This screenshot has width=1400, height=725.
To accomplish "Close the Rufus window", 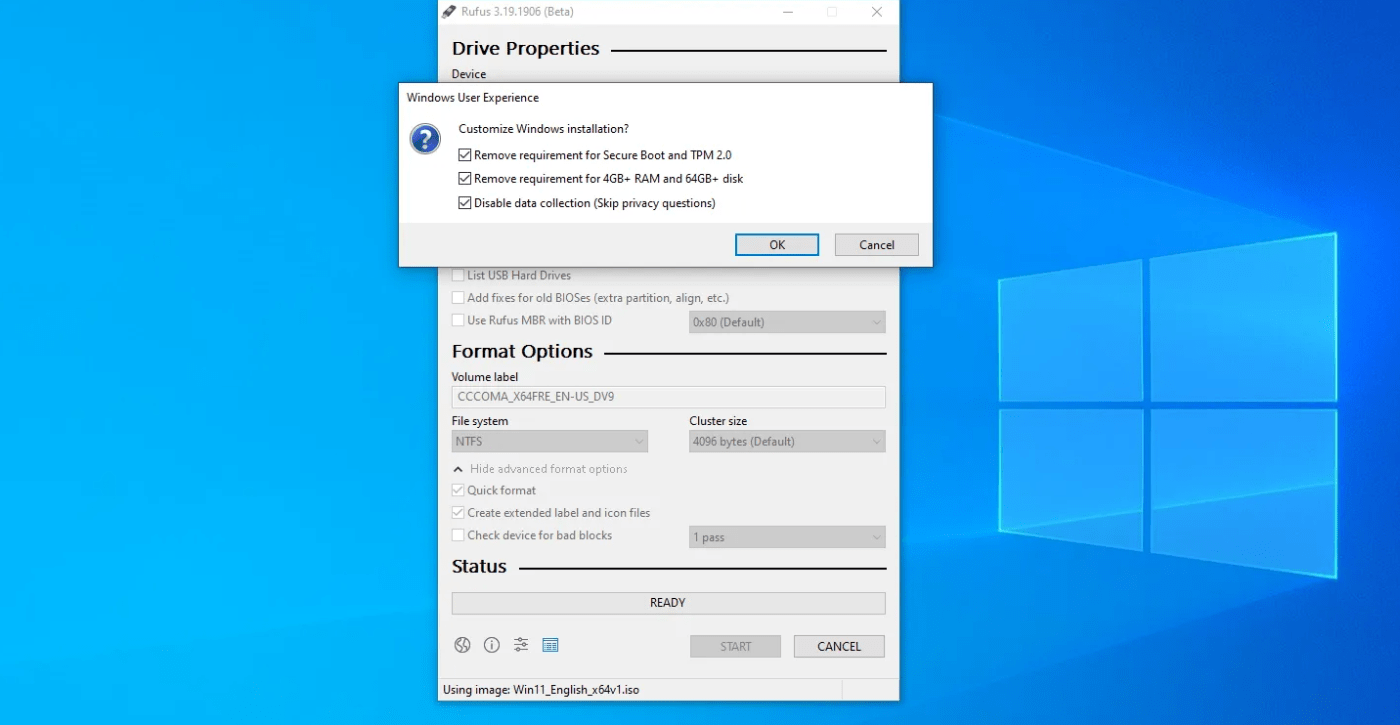I will point(877,12).
